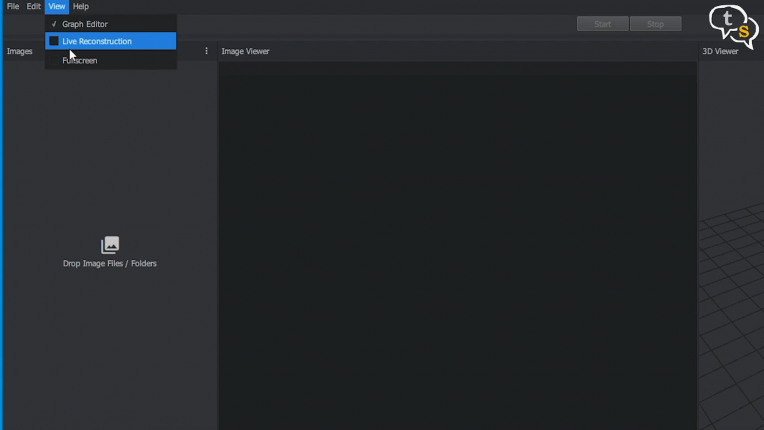Enable the Live Reconstruction checkbox
The height and width of the screenshot is (430, 764).
(54, 42)
